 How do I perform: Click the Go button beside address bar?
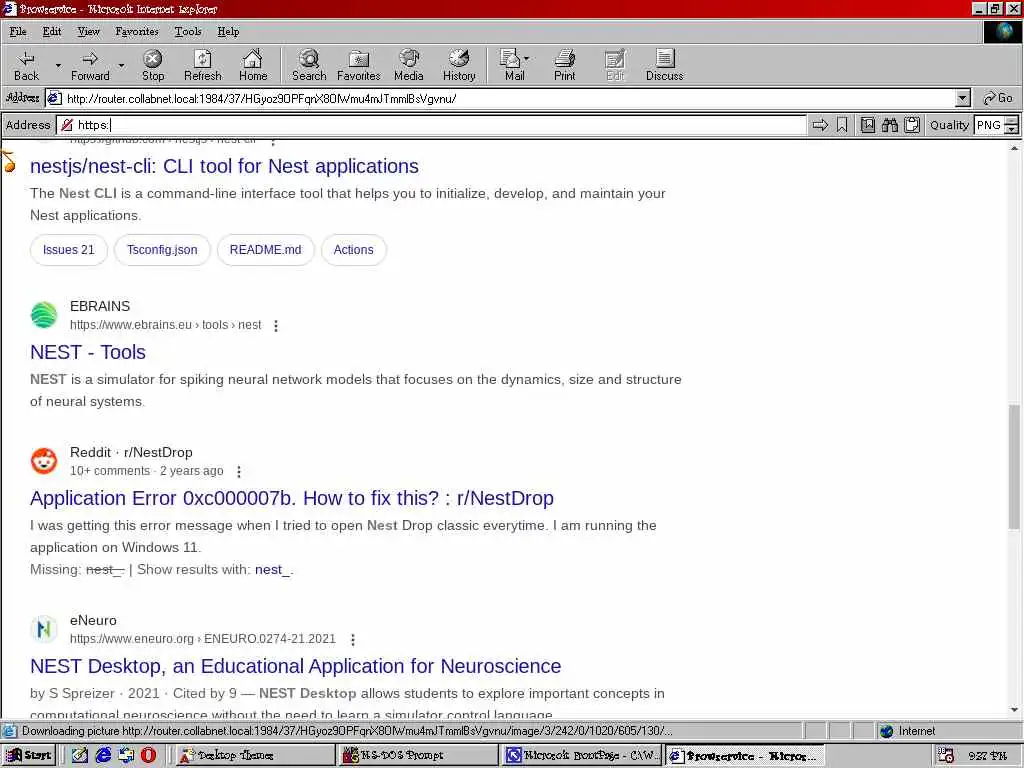pyautogui.click(x=998, y=98)
